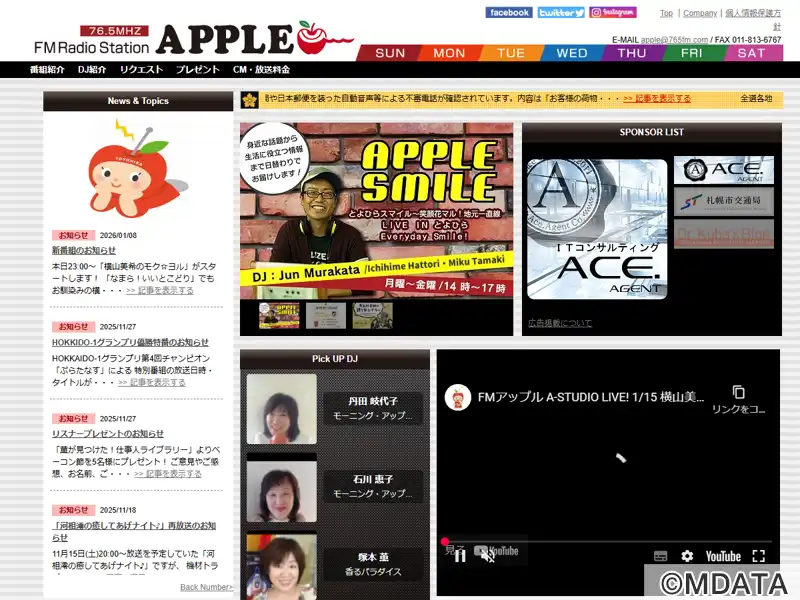Open 番組紹介 menu item
This screenshot has height=600, width=800.
(47, 69)
